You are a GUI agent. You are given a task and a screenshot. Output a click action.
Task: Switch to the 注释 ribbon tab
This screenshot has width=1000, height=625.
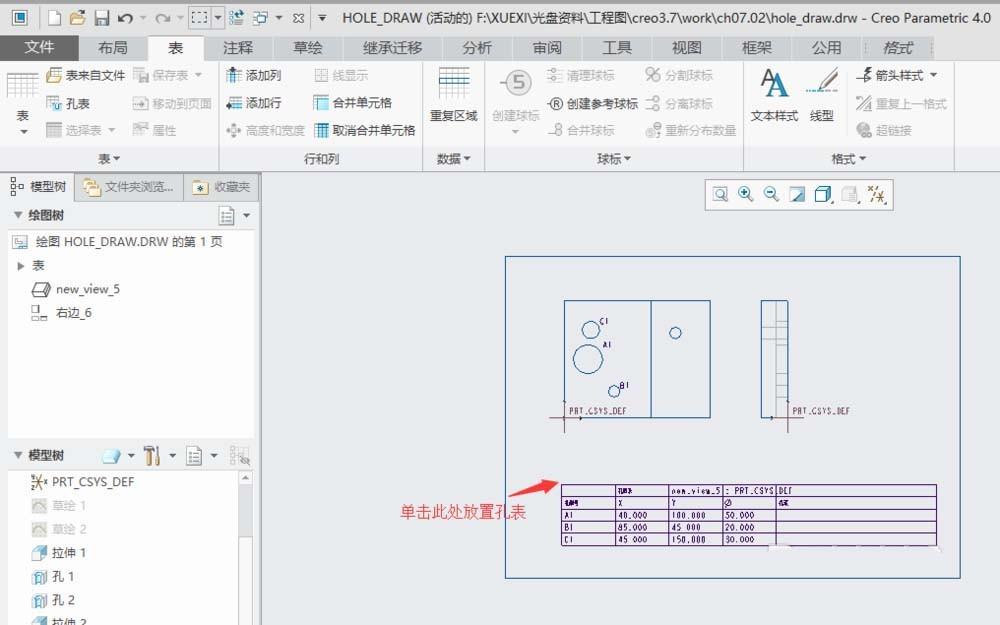coord(236,46)
